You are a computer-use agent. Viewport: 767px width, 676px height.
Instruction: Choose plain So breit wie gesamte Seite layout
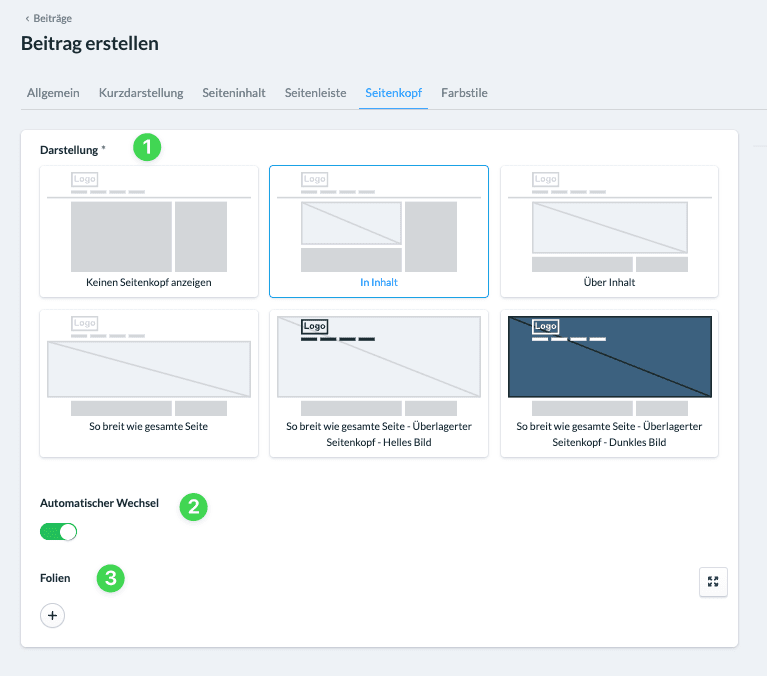149,383
